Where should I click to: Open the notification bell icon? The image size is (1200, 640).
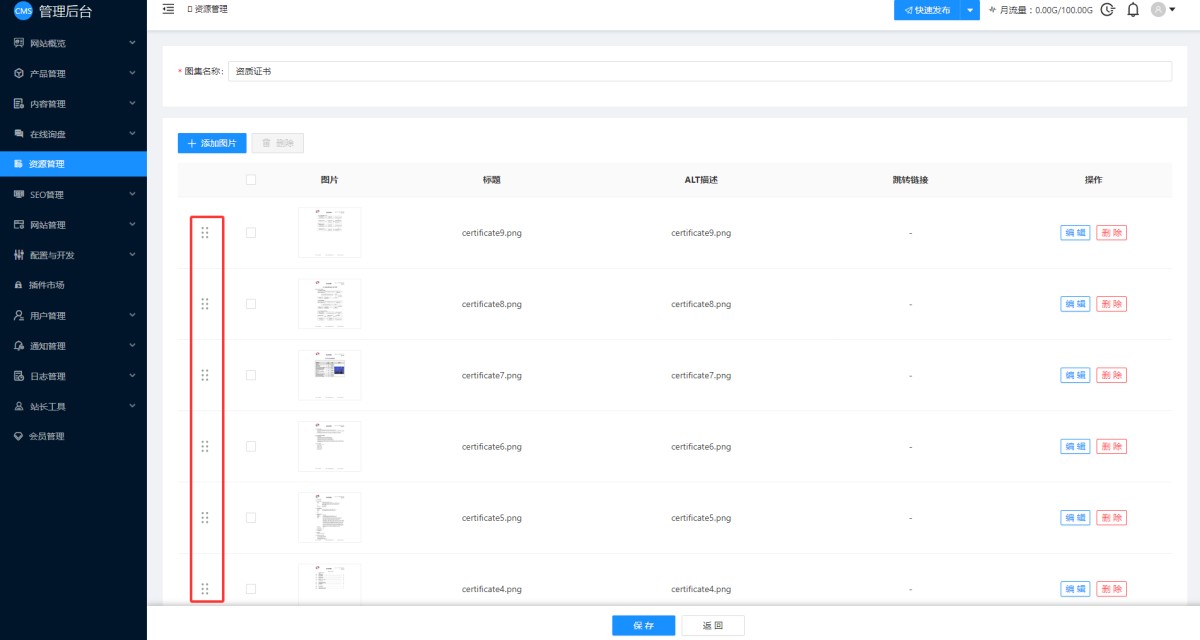point(1133,10)
